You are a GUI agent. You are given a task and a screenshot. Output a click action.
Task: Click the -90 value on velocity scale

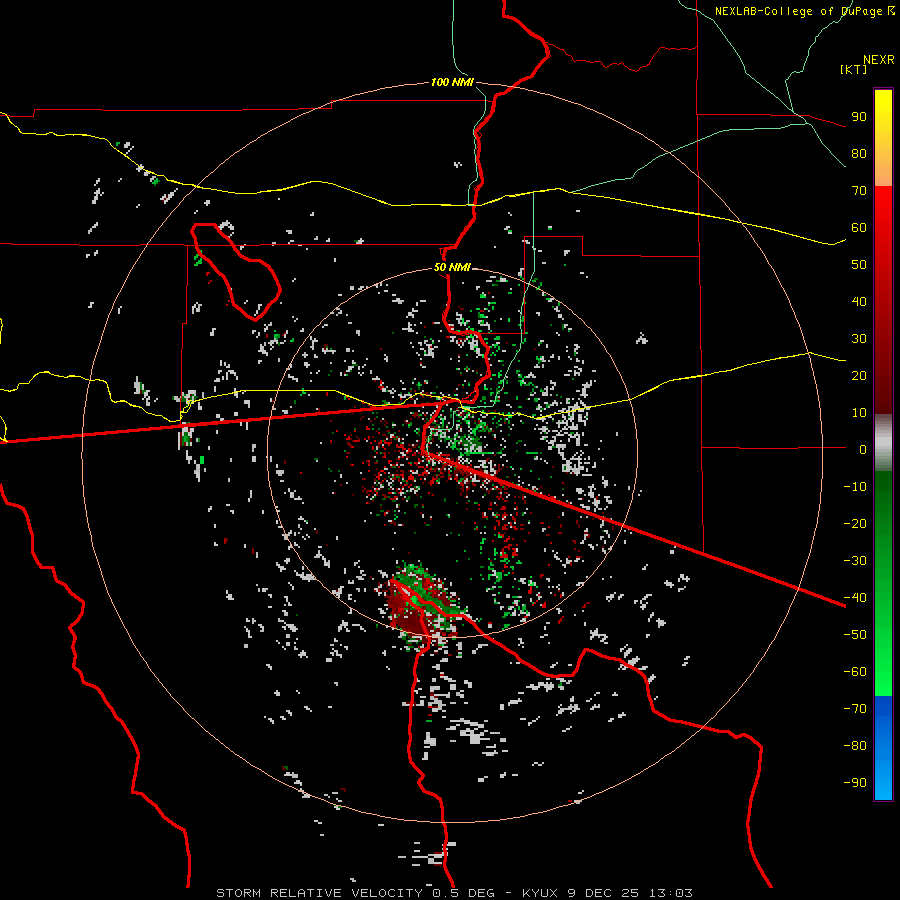855,783
